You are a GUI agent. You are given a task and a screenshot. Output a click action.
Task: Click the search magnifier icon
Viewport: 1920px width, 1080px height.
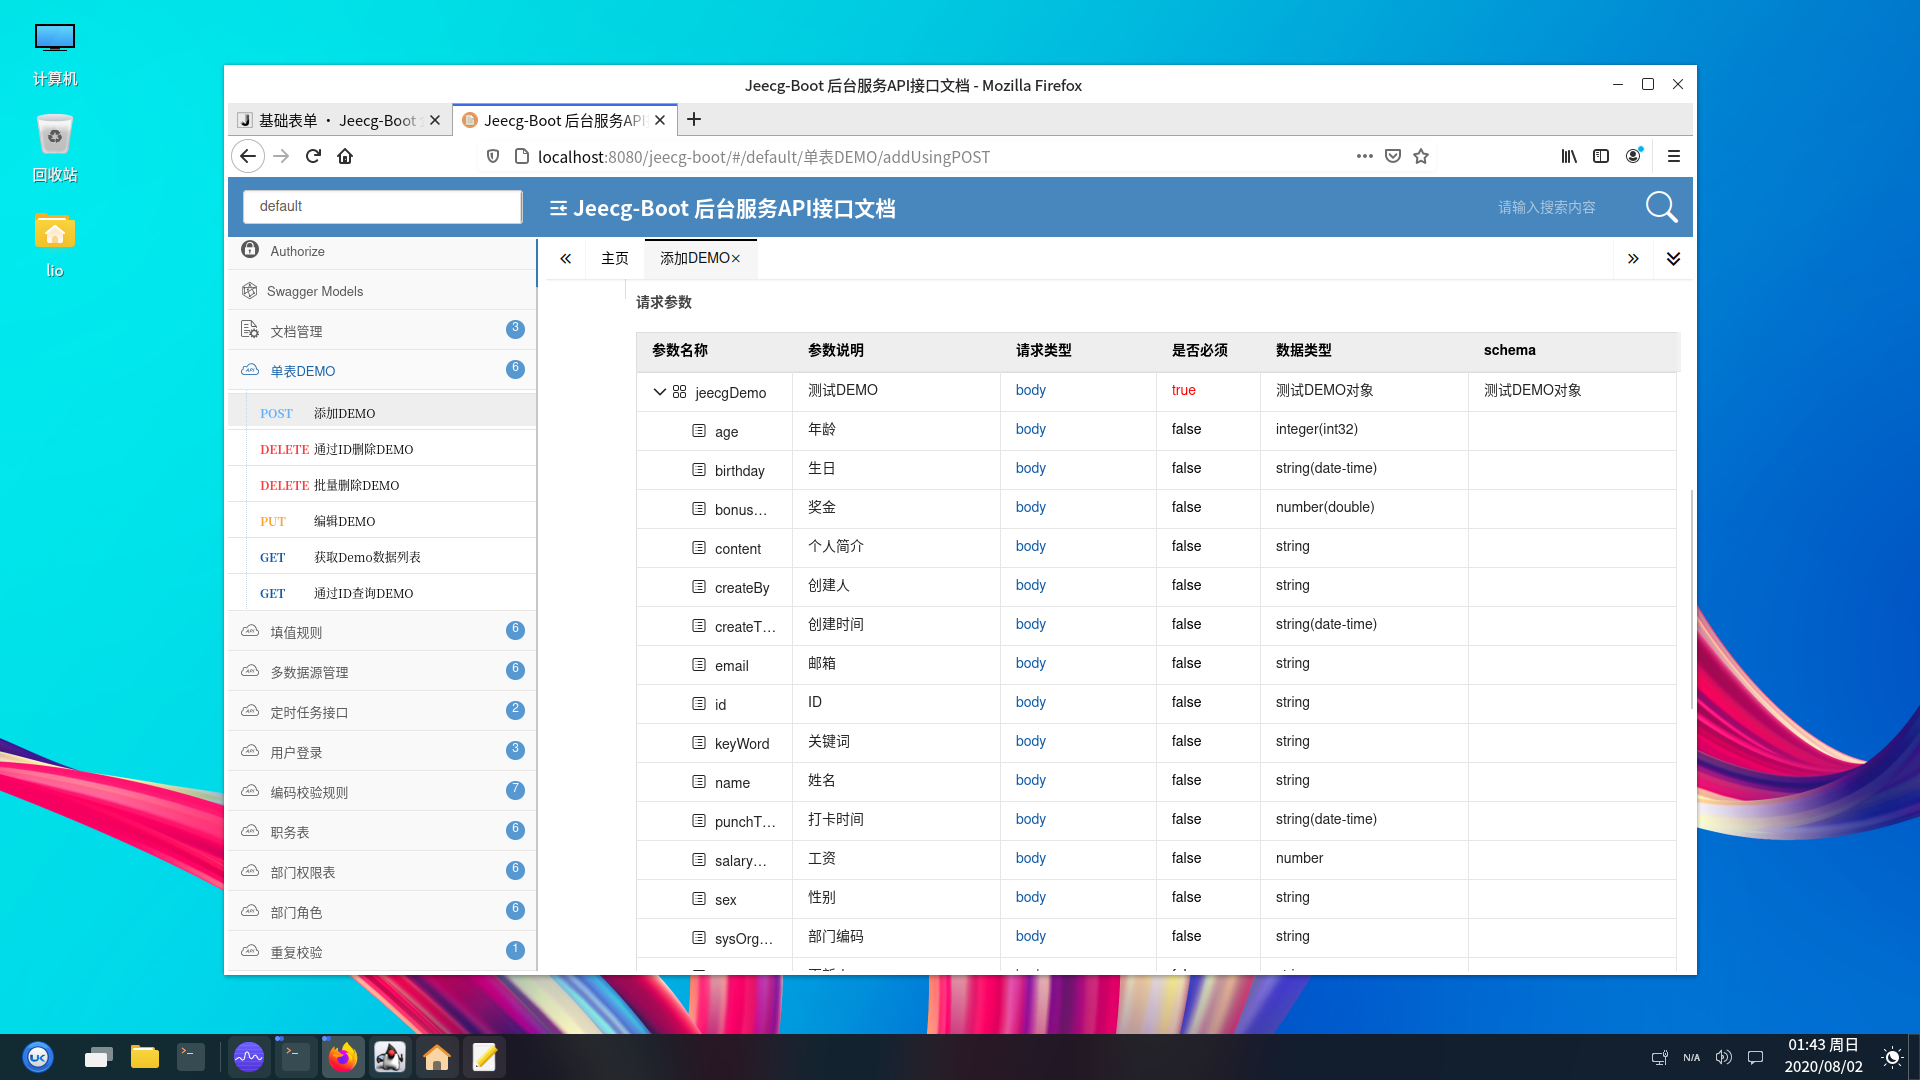pyautogui.click(x=1661, y=207)
